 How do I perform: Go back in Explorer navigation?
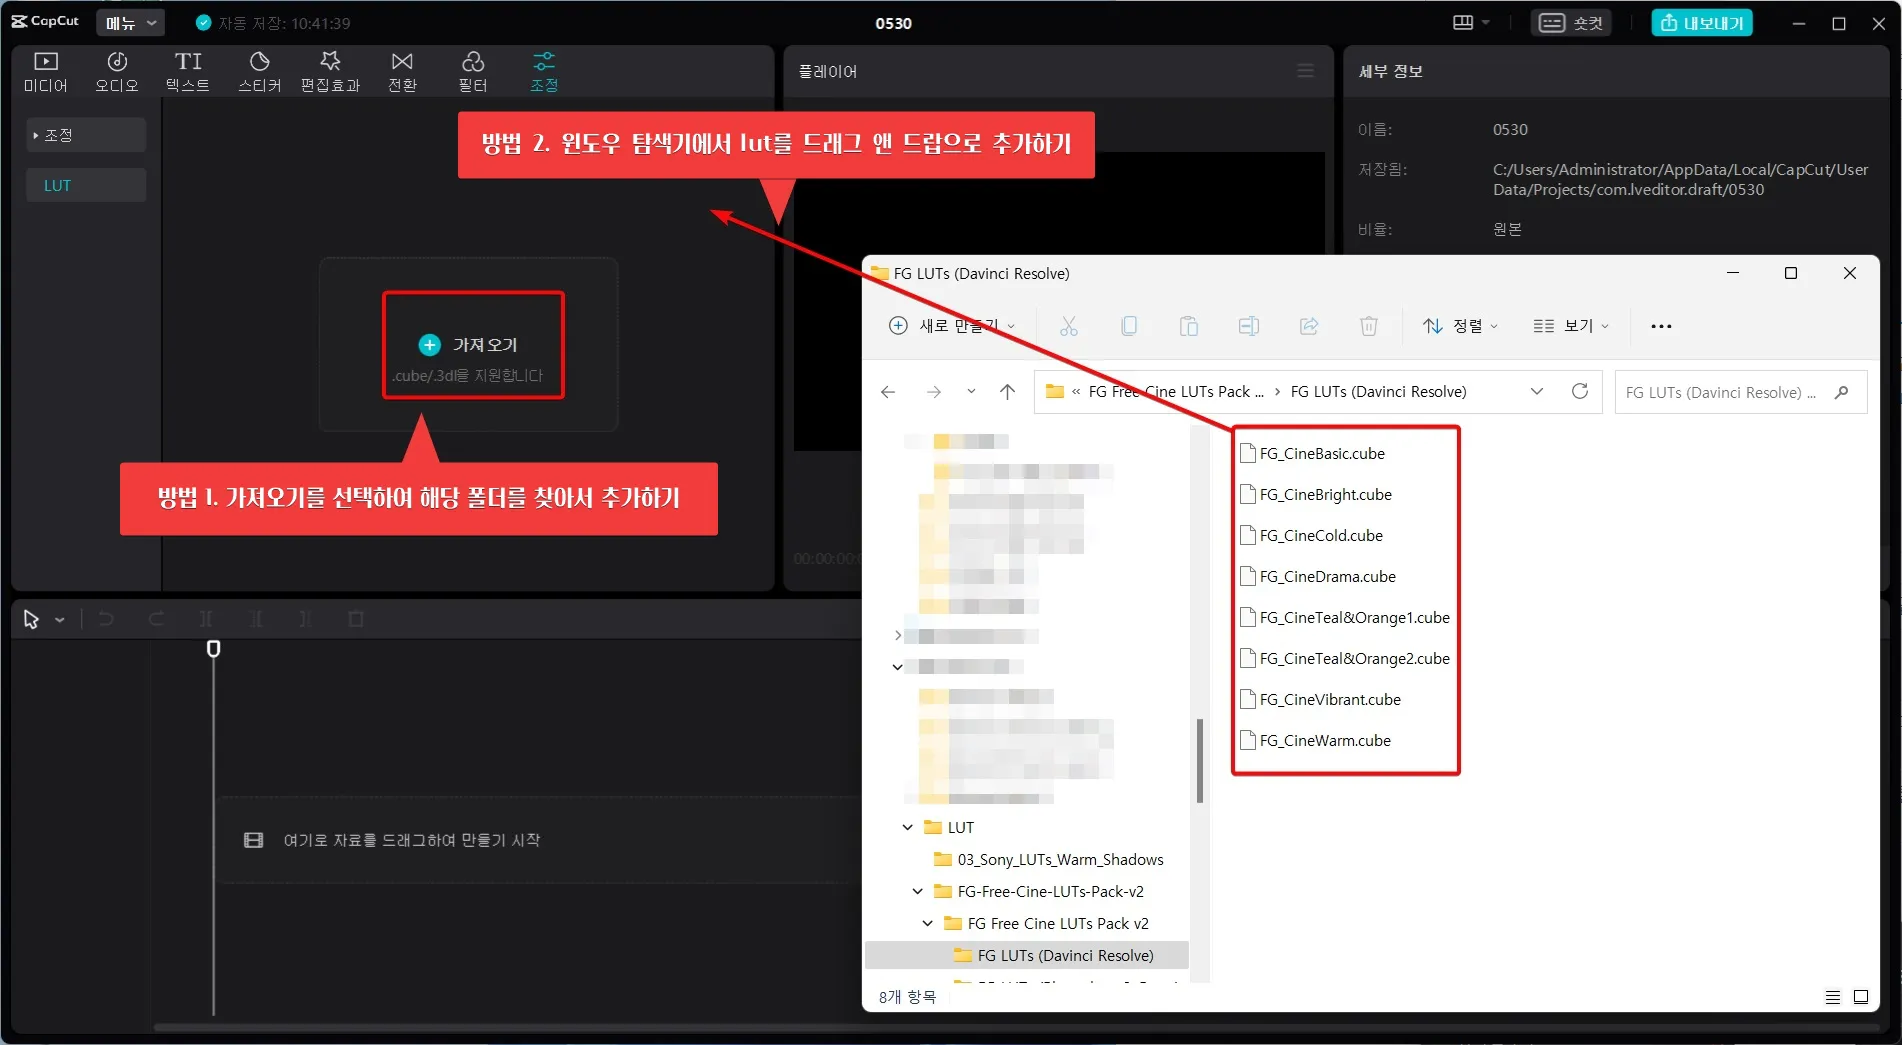[x=888, y=392]
